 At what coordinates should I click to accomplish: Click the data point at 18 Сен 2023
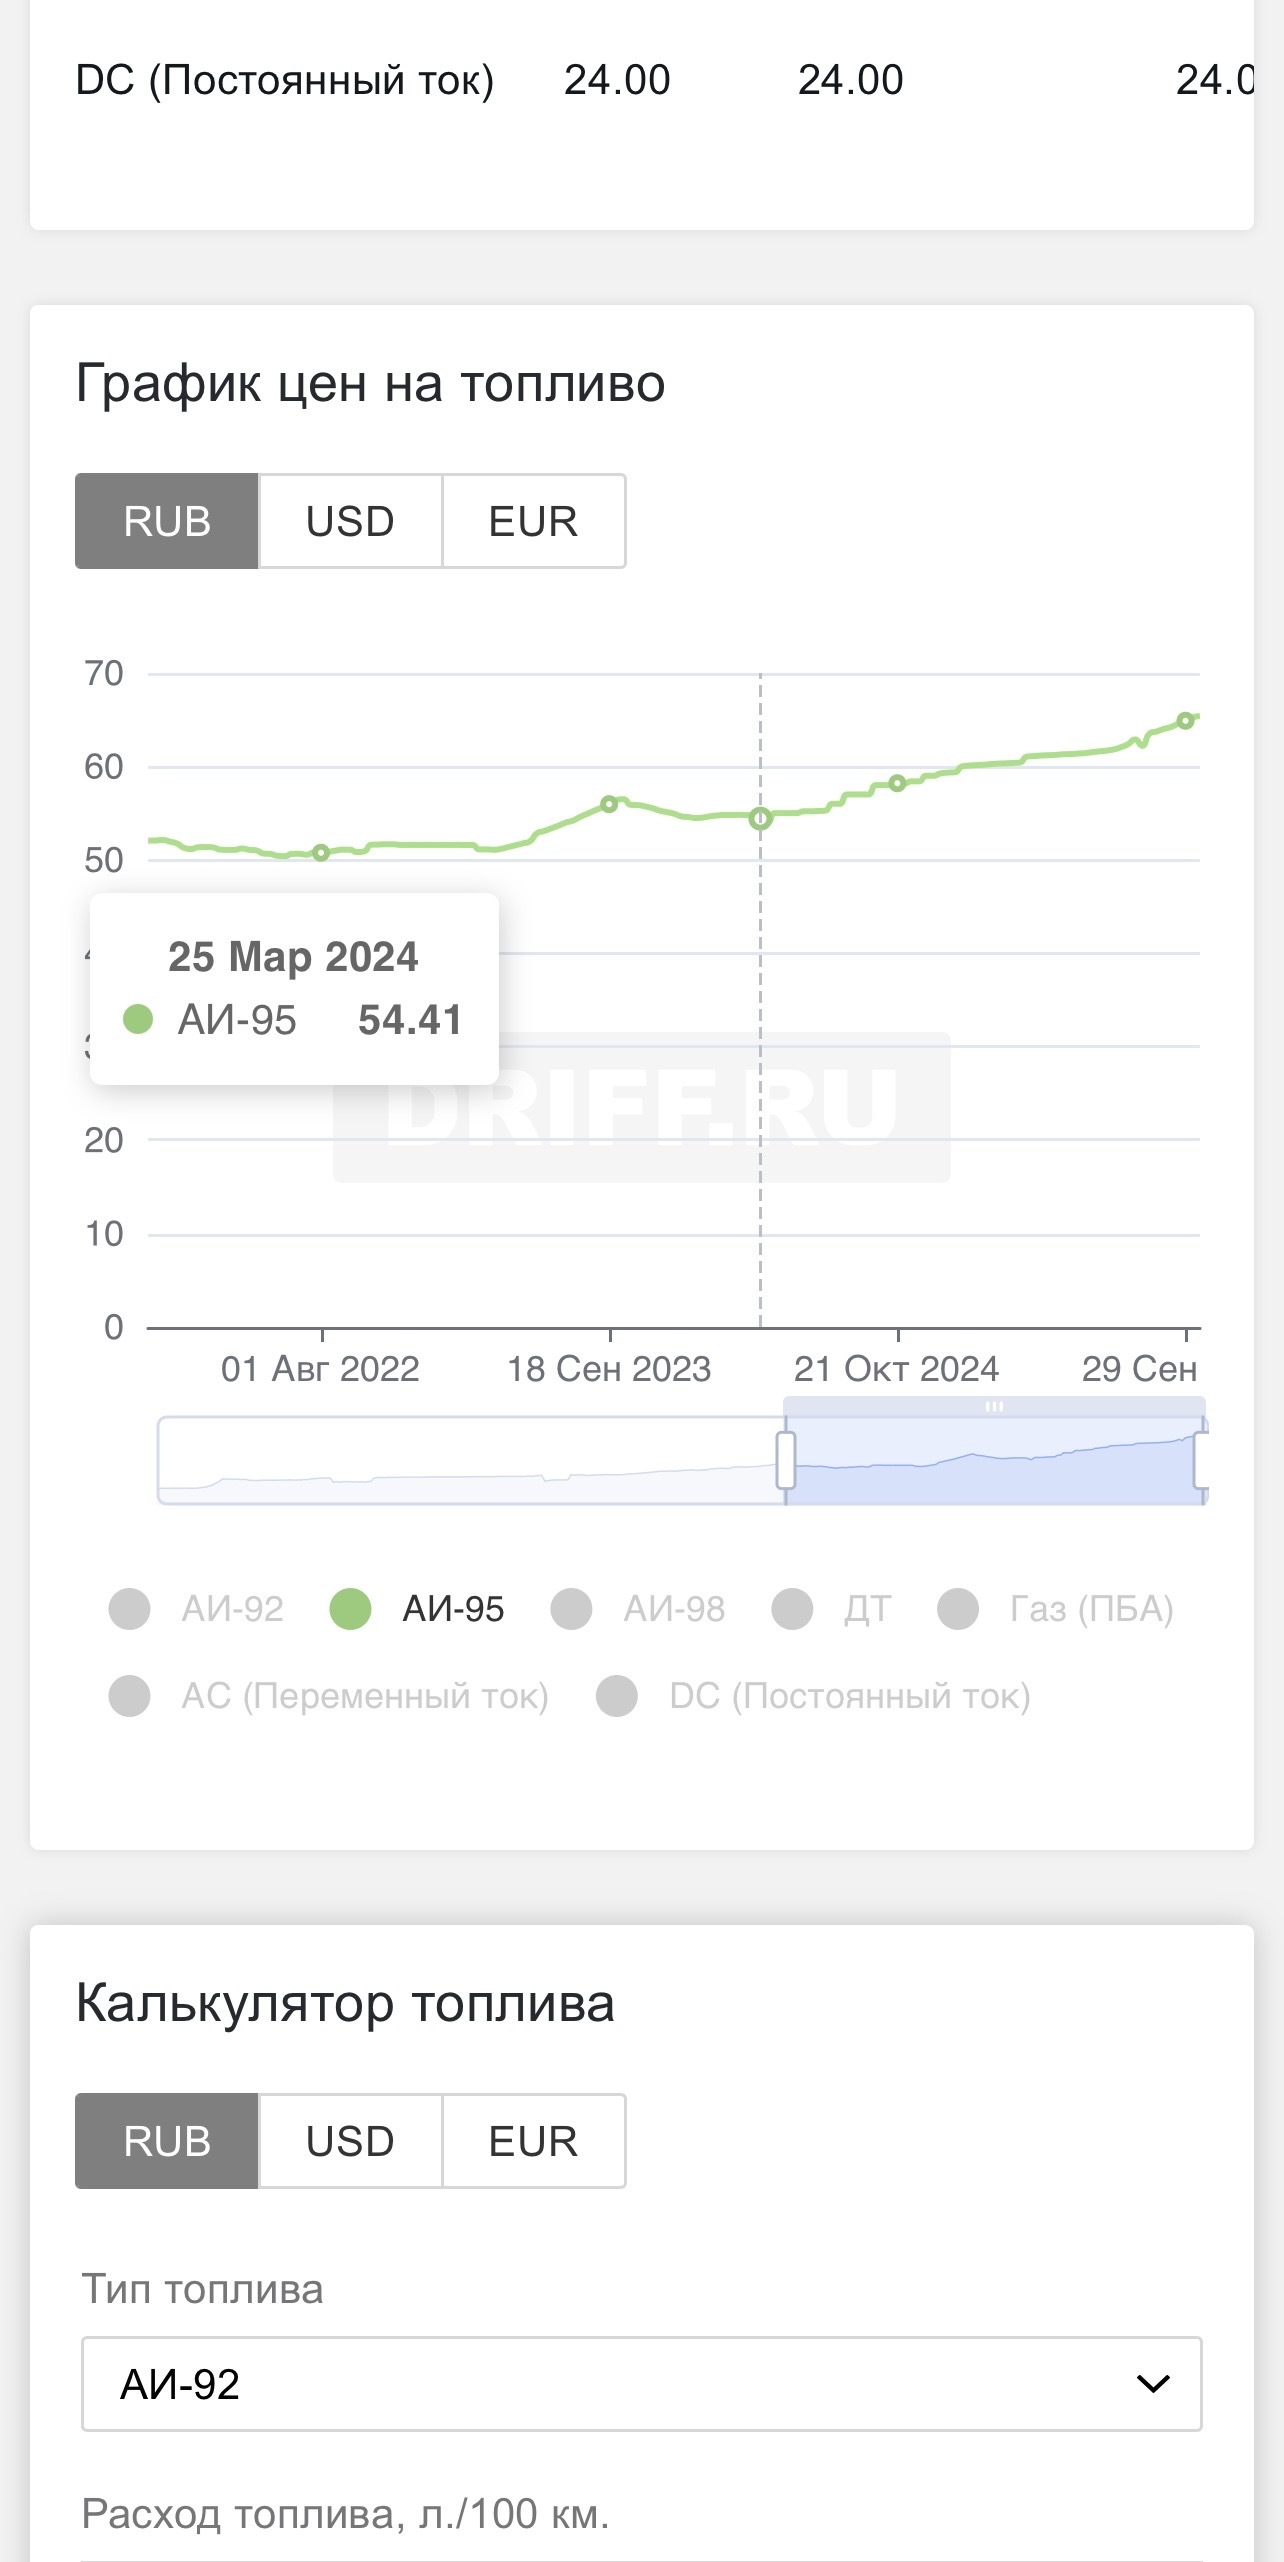[609, 804]
